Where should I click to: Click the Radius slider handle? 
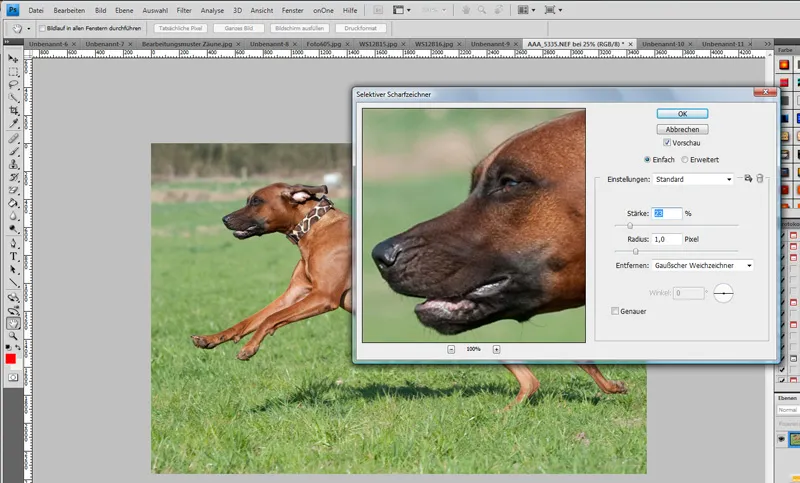tap(635, 251)
